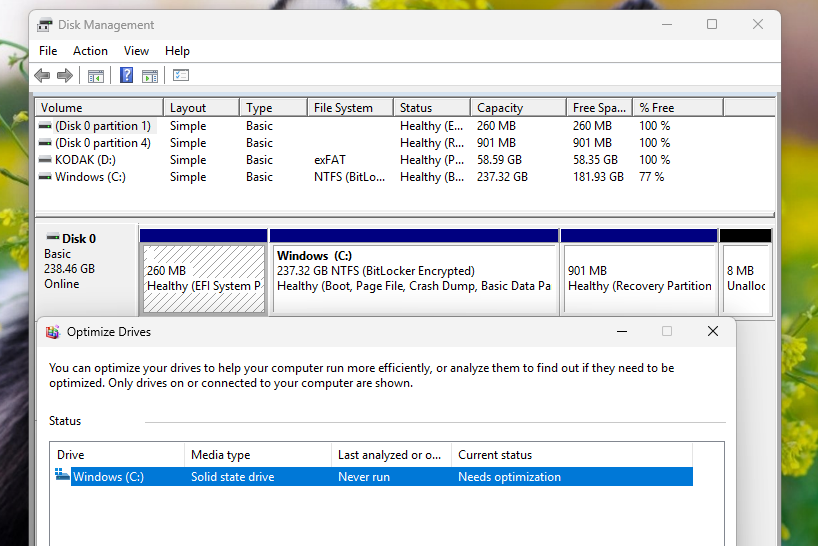
Task: Click the Back arrow toolbar icon
Action: 42,76
